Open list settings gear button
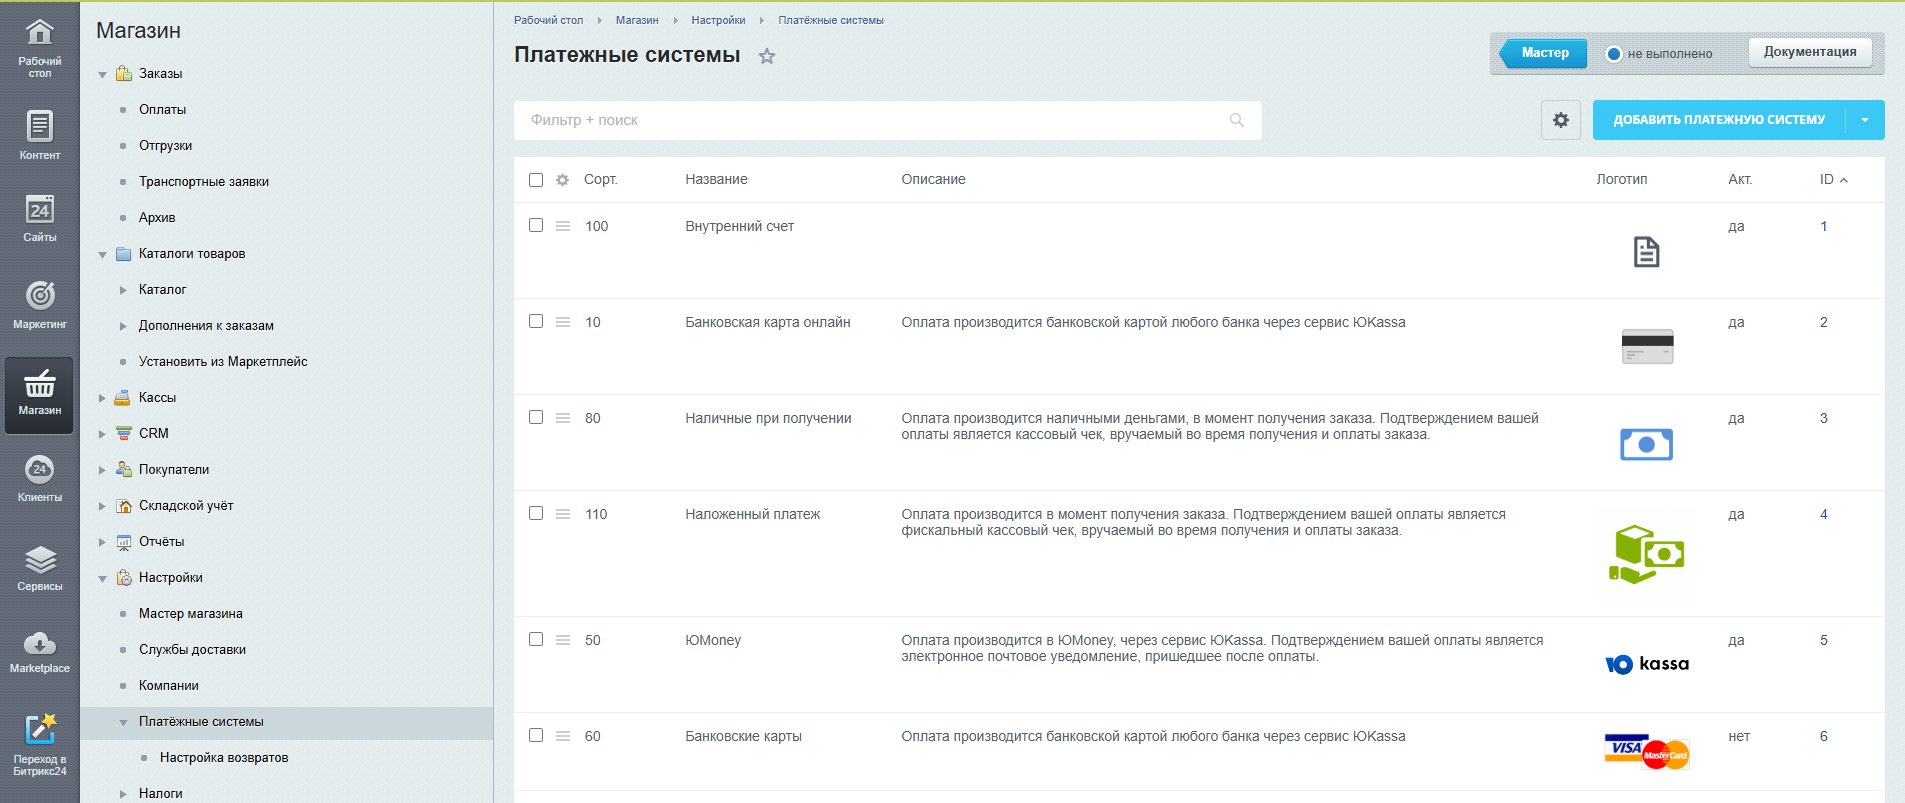Viewport: 1905px width, 803px height. click(1560, 120)
